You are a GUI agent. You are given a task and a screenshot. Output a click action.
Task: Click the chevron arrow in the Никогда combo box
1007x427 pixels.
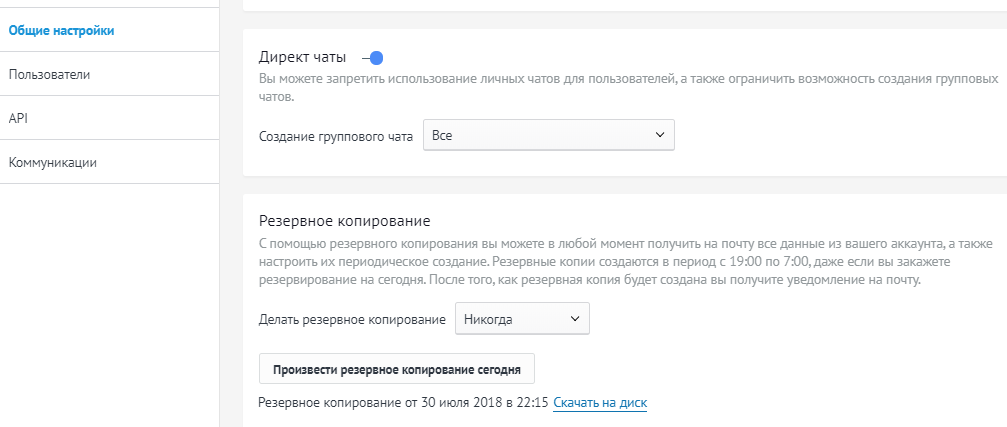tap(575, 318)
